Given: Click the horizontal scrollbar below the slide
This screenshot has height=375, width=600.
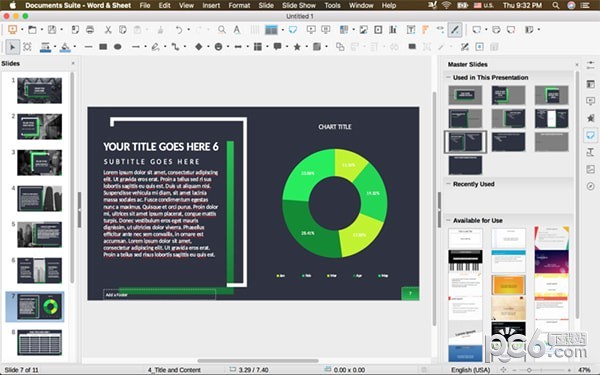Looking at the screenshot, I should pos(258,360).
